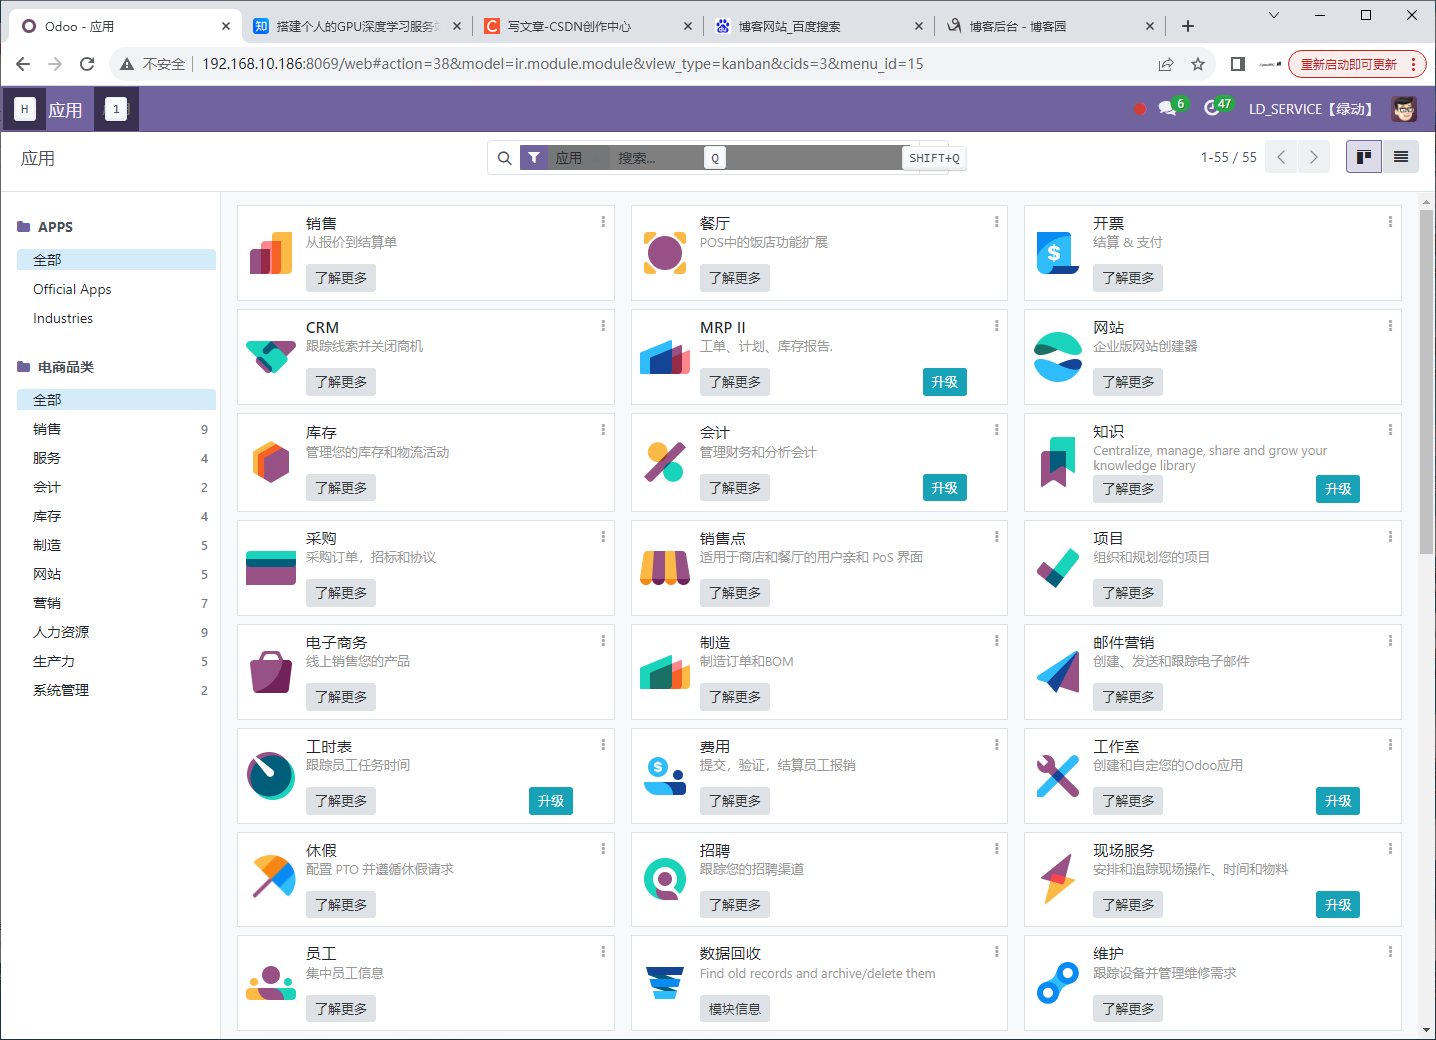This screenshot has height=1040, width=1436.
Task: Select 生产力 category in sidebar
Action: coord(116,661)
